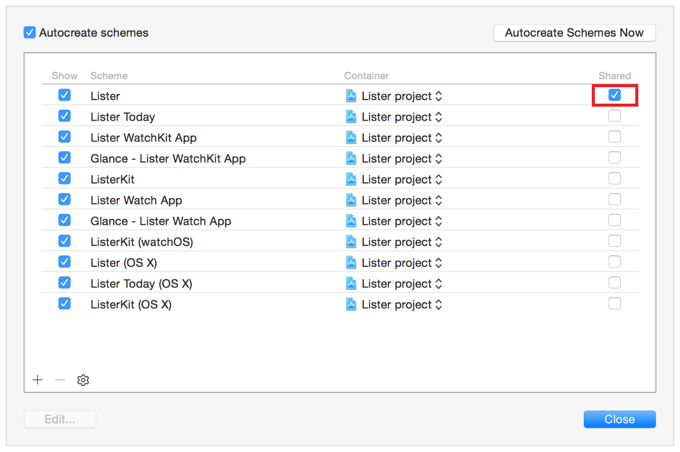This screenshot has height=452, width=680.
Task: Enable Shared for ListerKit (watchOS) scheme
Action: click(x=615, y=241)
